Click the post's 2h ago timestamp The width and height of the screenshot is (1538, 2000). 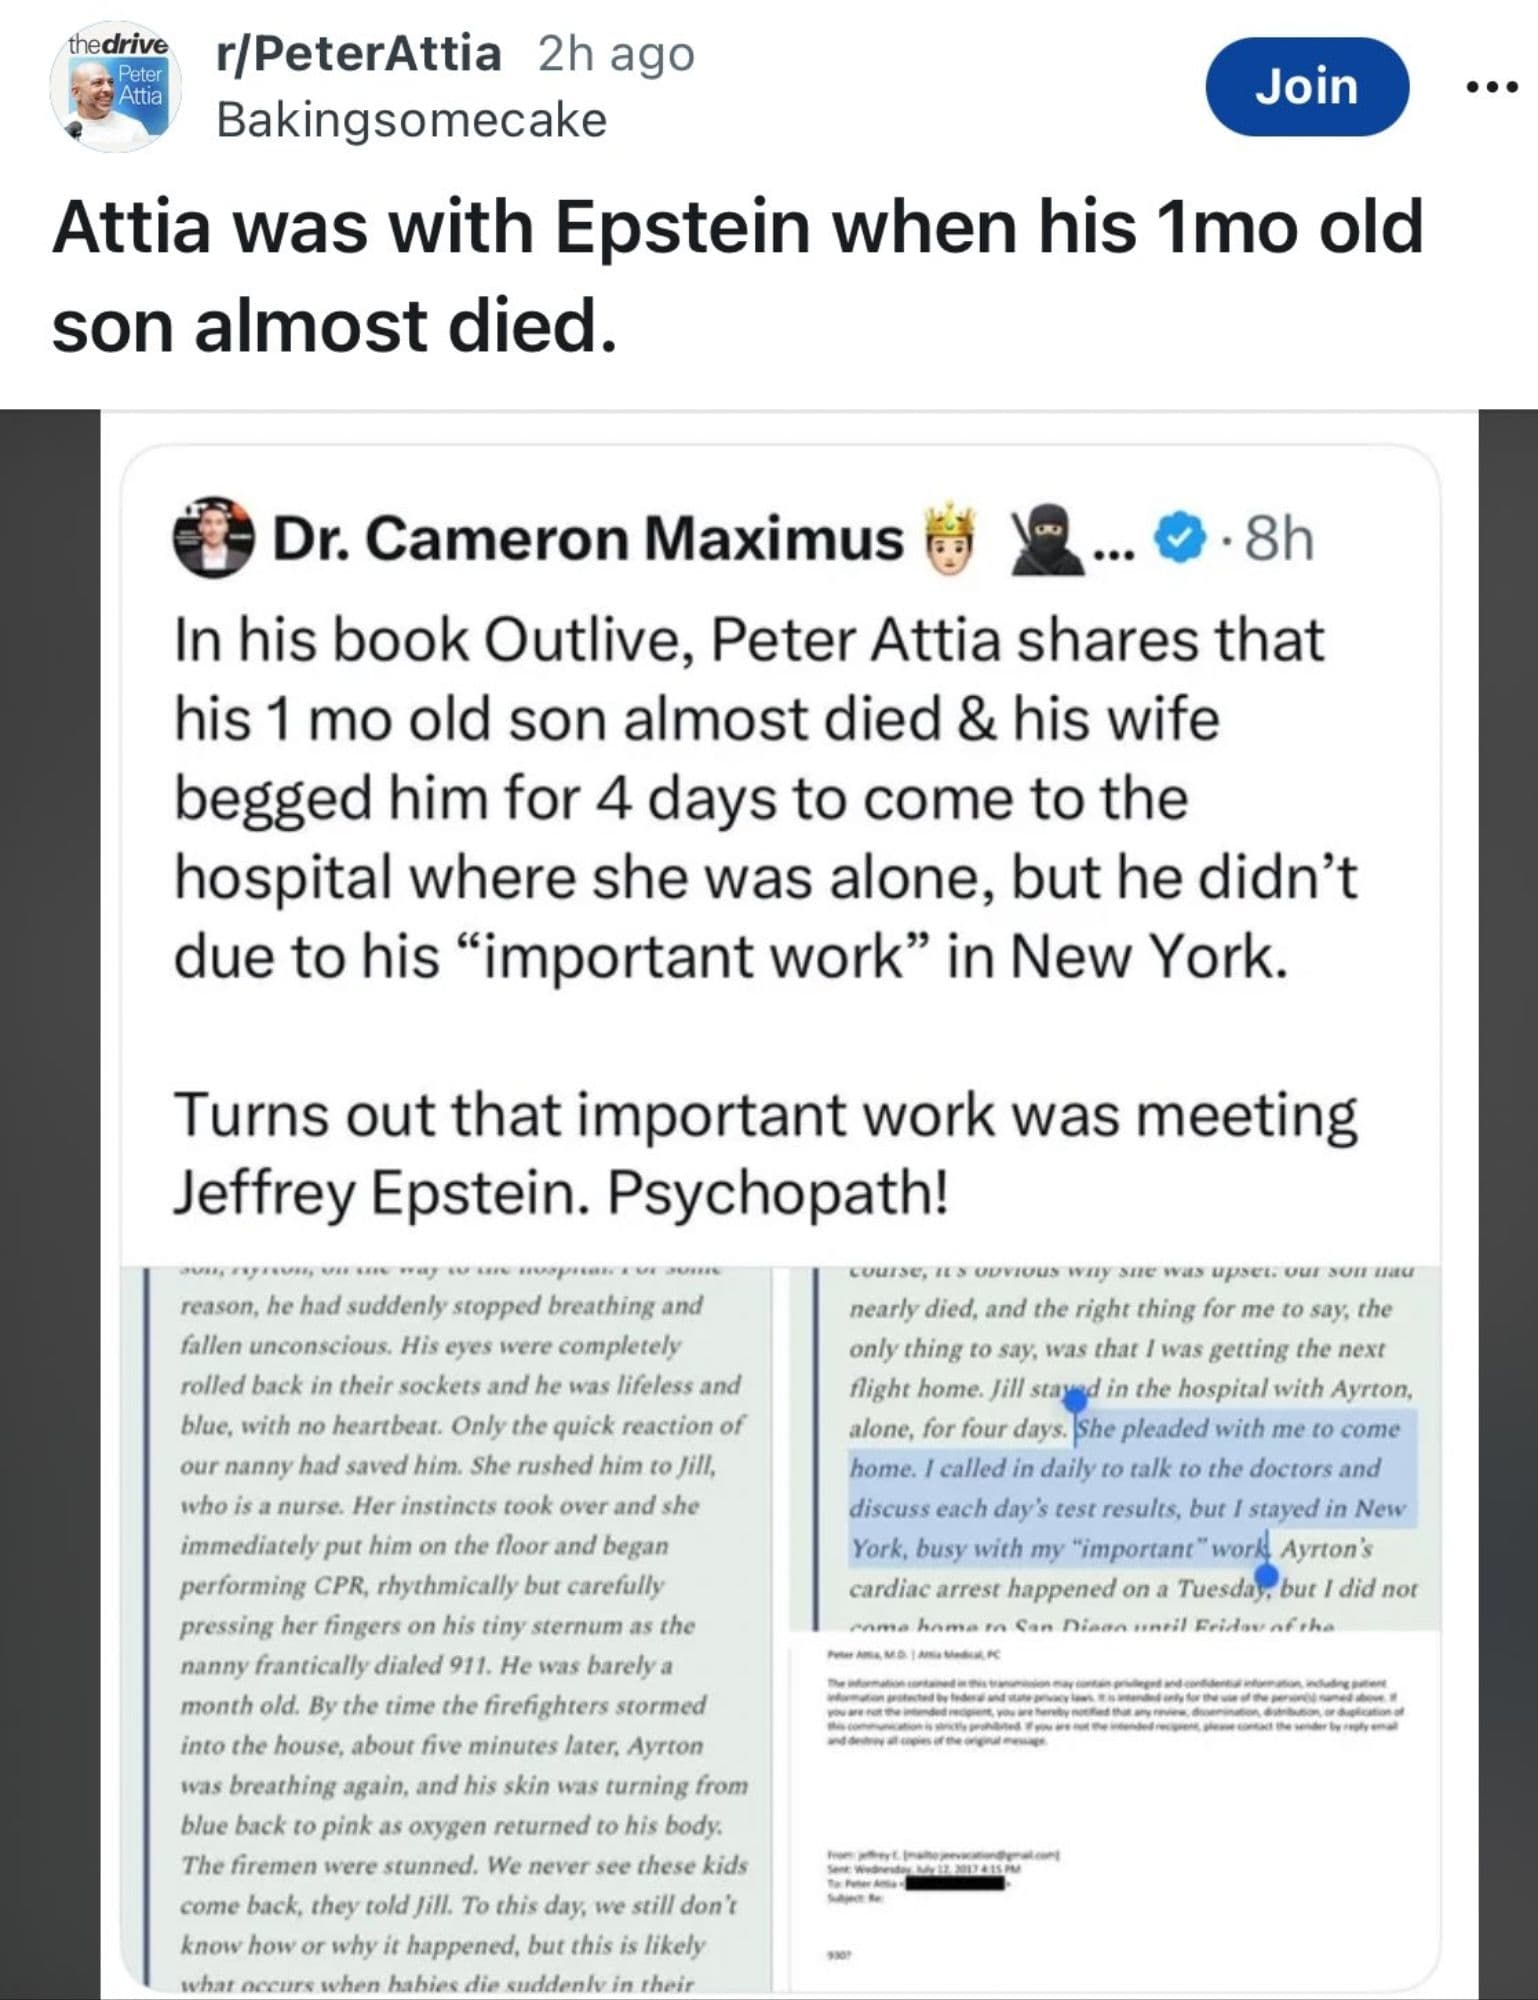[x=616, y=54]
